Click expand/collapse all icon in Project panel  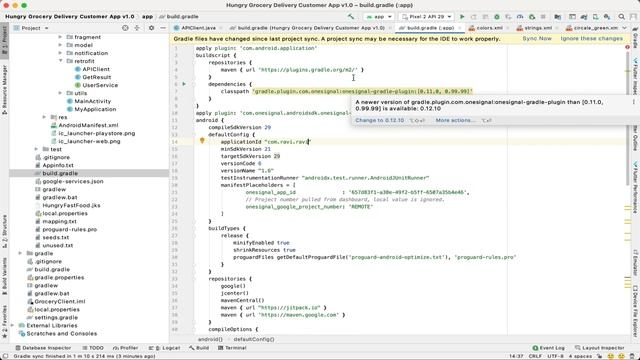tap(137, 28)
